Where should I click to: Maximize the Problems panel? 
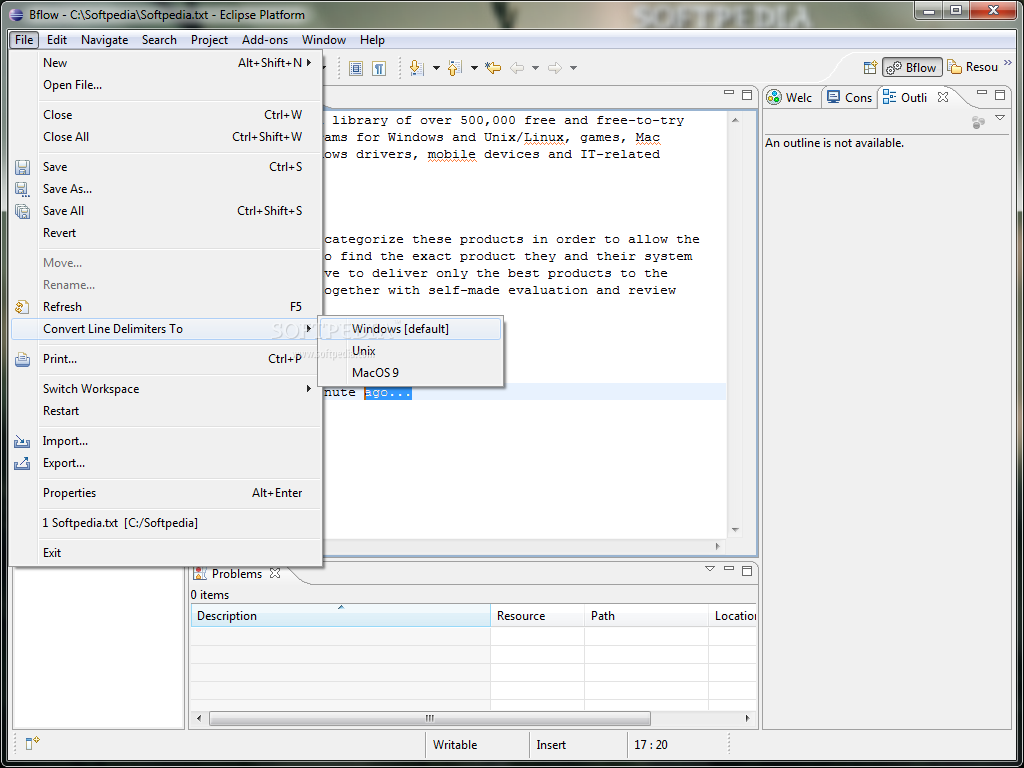[x=747, y=570]
